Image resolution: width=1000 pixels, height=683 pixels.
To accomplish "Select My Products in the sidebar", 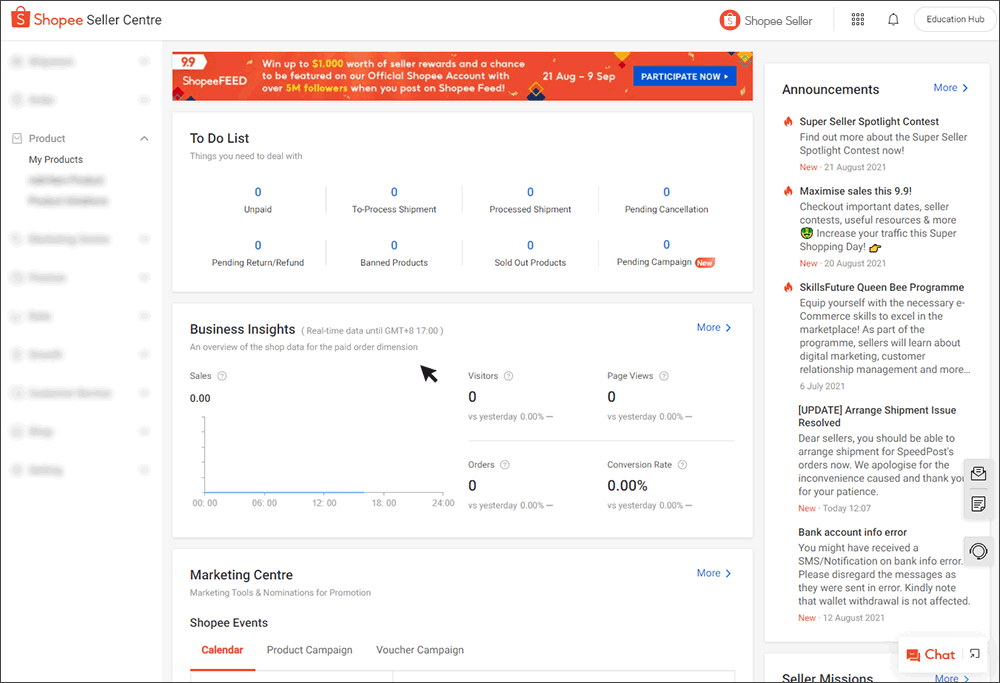I will point(56,159).
